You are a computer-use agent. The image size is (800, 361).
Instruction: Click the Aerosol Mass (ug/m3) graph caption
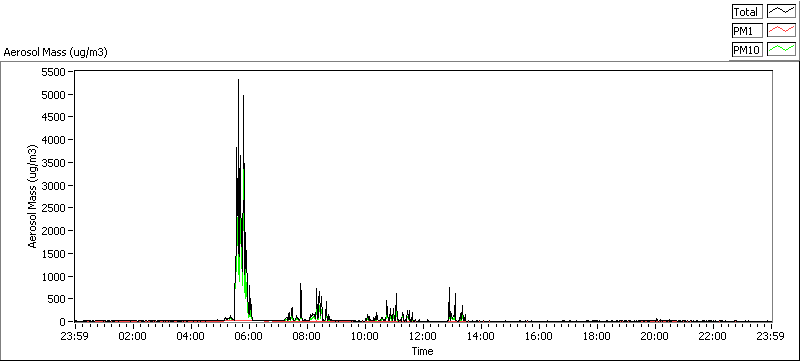(x=56, y=52)
